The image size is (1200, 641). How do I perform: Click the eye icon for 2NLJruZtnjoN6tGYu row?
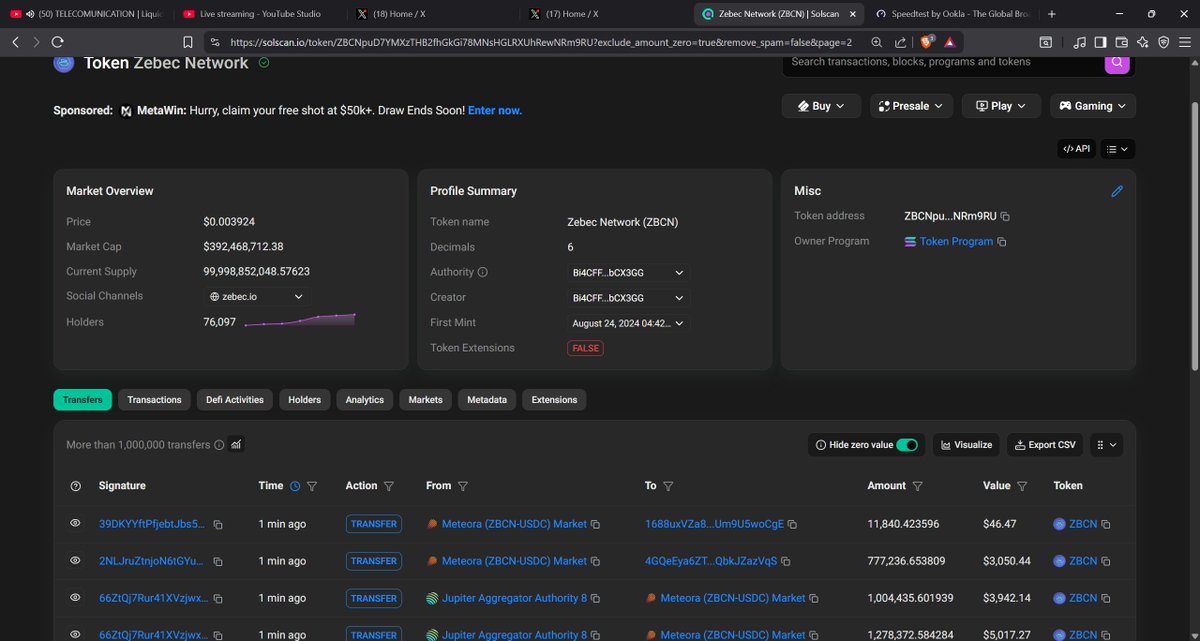(75, 560)
